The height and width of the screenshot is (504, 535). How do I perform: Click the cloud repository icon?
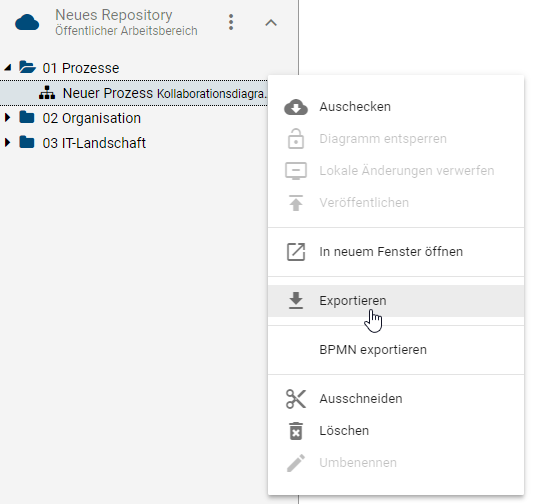[27, 23]
